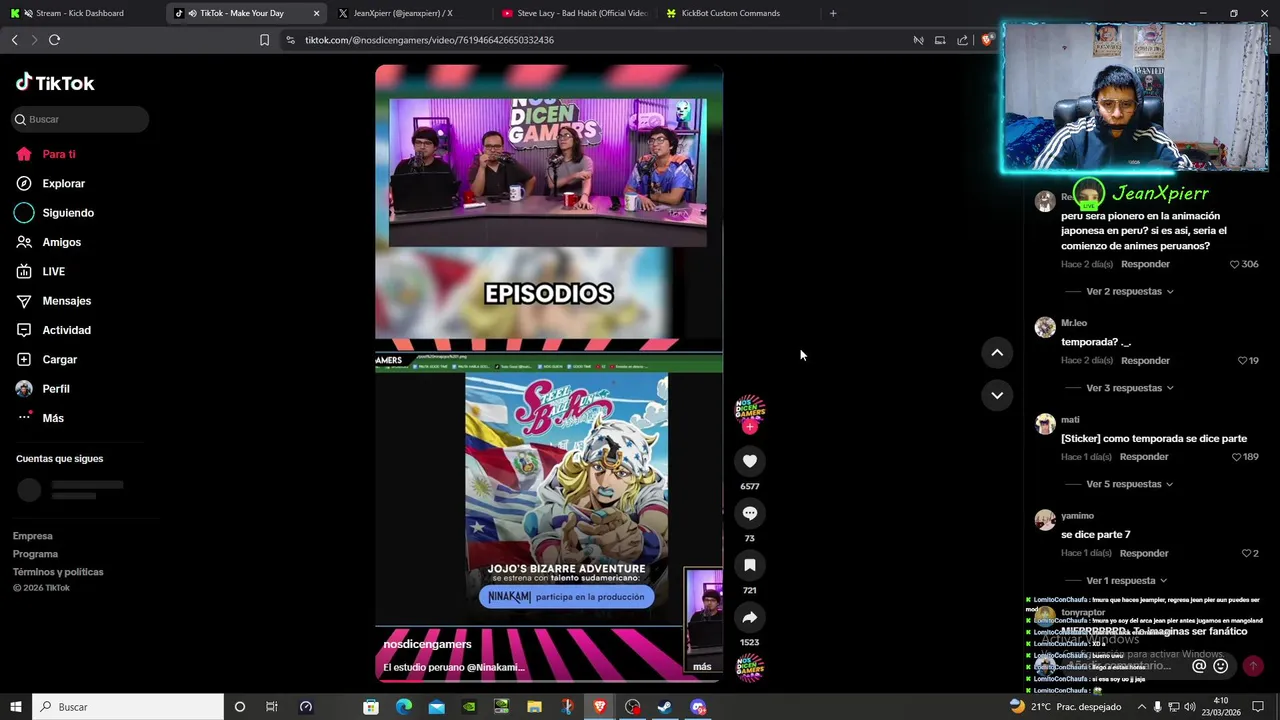
Task: Open Steam from the taskbar
Action: click(665, 707)
